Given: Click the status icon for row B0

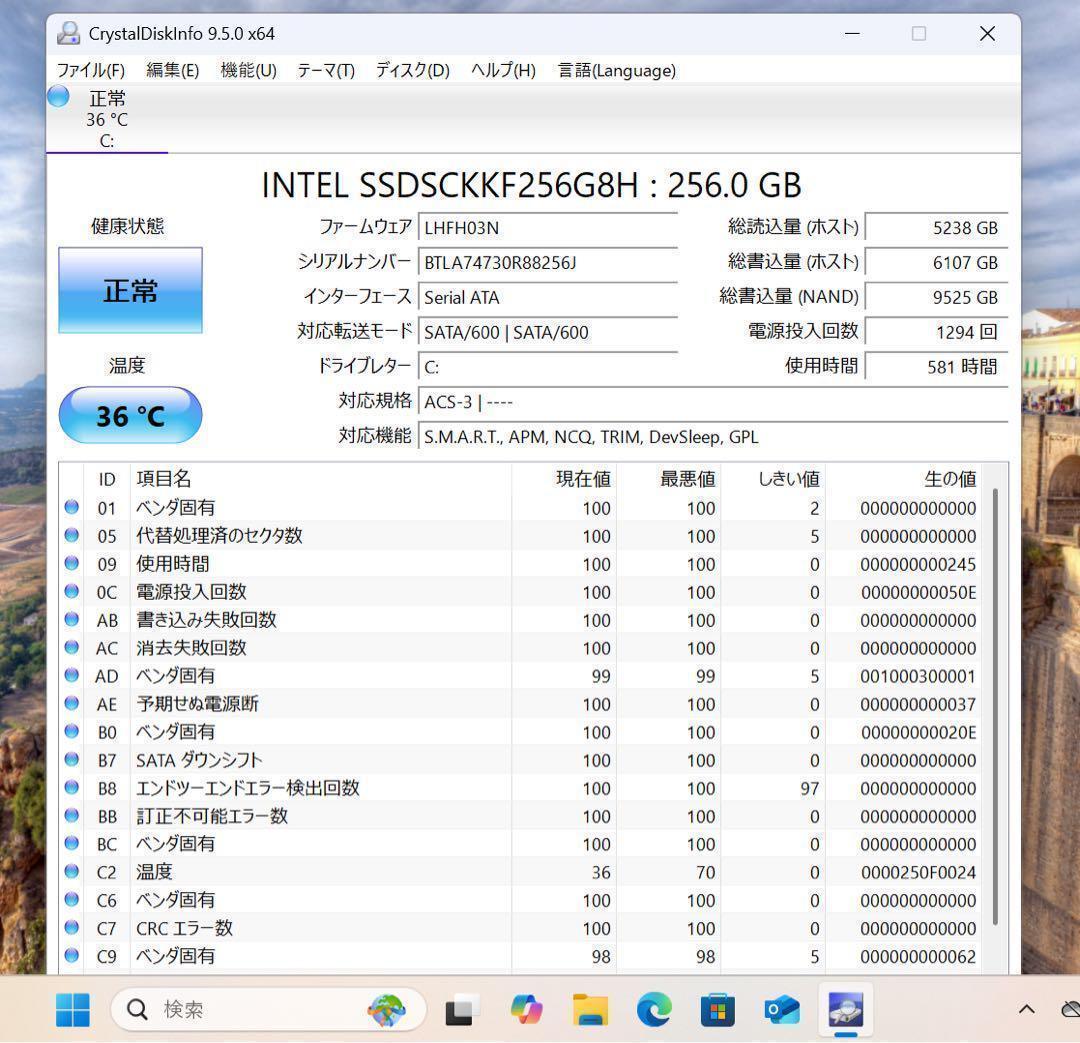Looking at the screenshot, I should 72,732.
